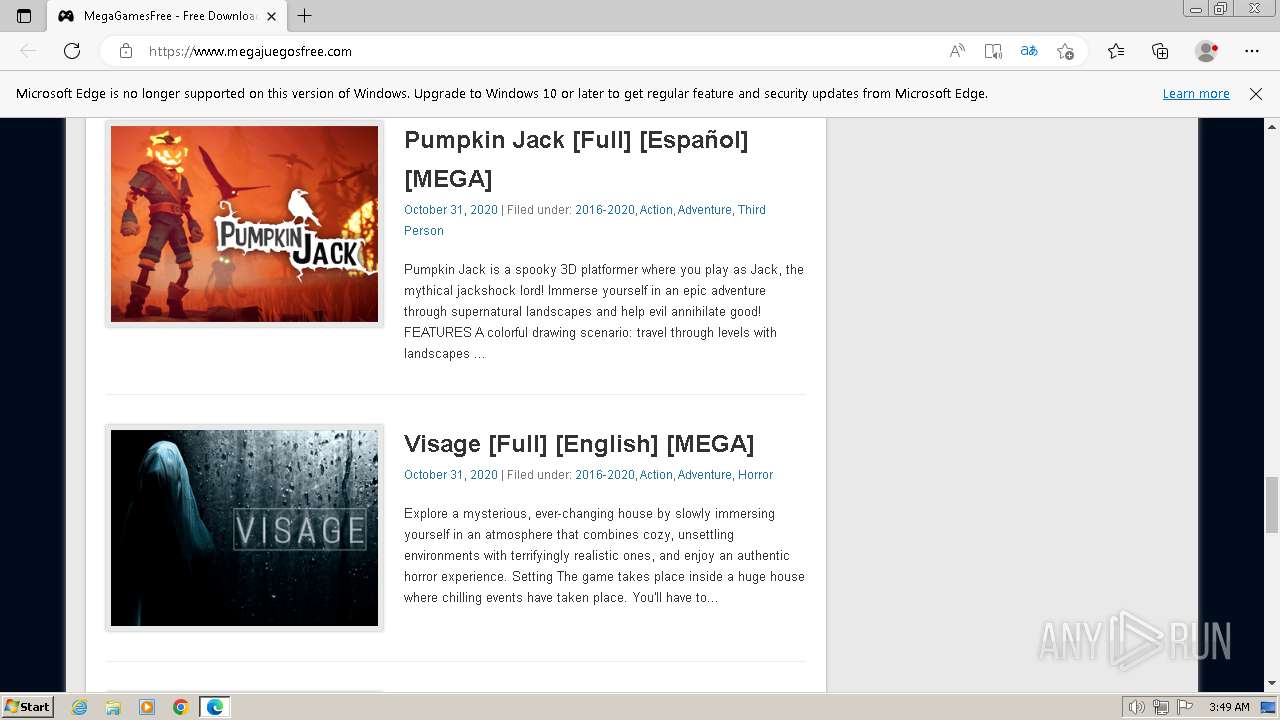Open the Pumpkin Jack [Full] [Español] [MEGA] title

pos(576,159)
